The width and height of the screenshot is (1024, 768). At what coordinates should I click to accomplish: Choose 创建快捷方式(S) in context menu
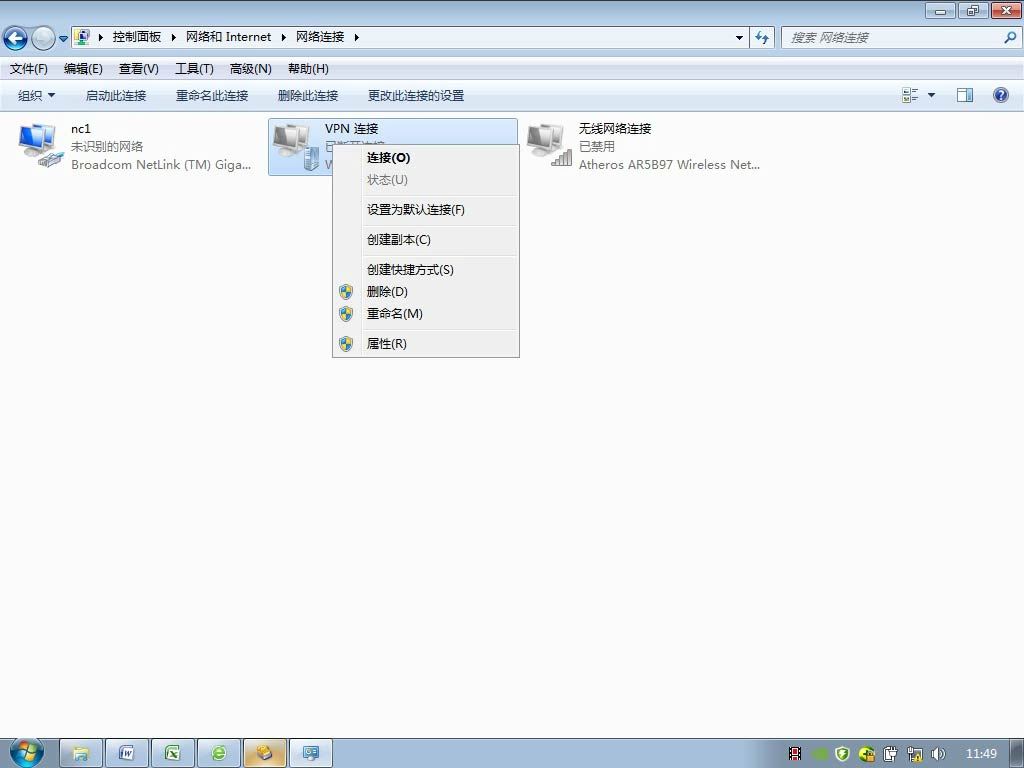[426, 270]
